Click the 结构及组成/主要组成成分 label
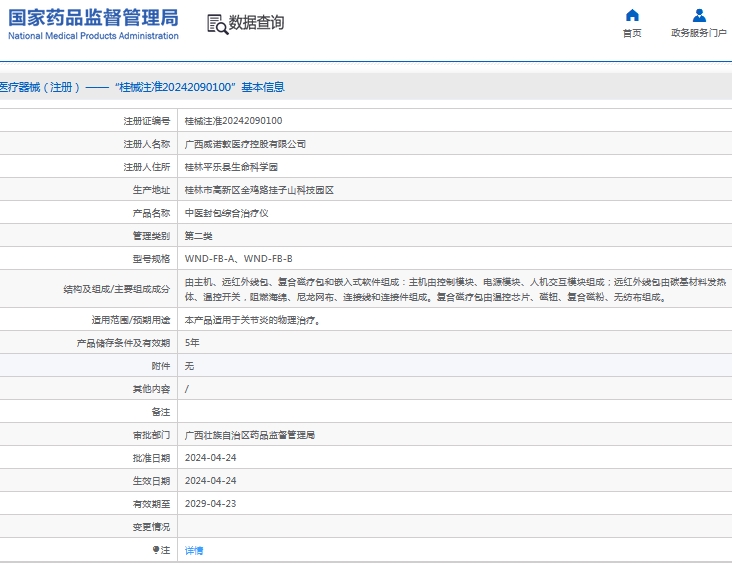Screen dimensions: 732x567 [x=117, y=289]
